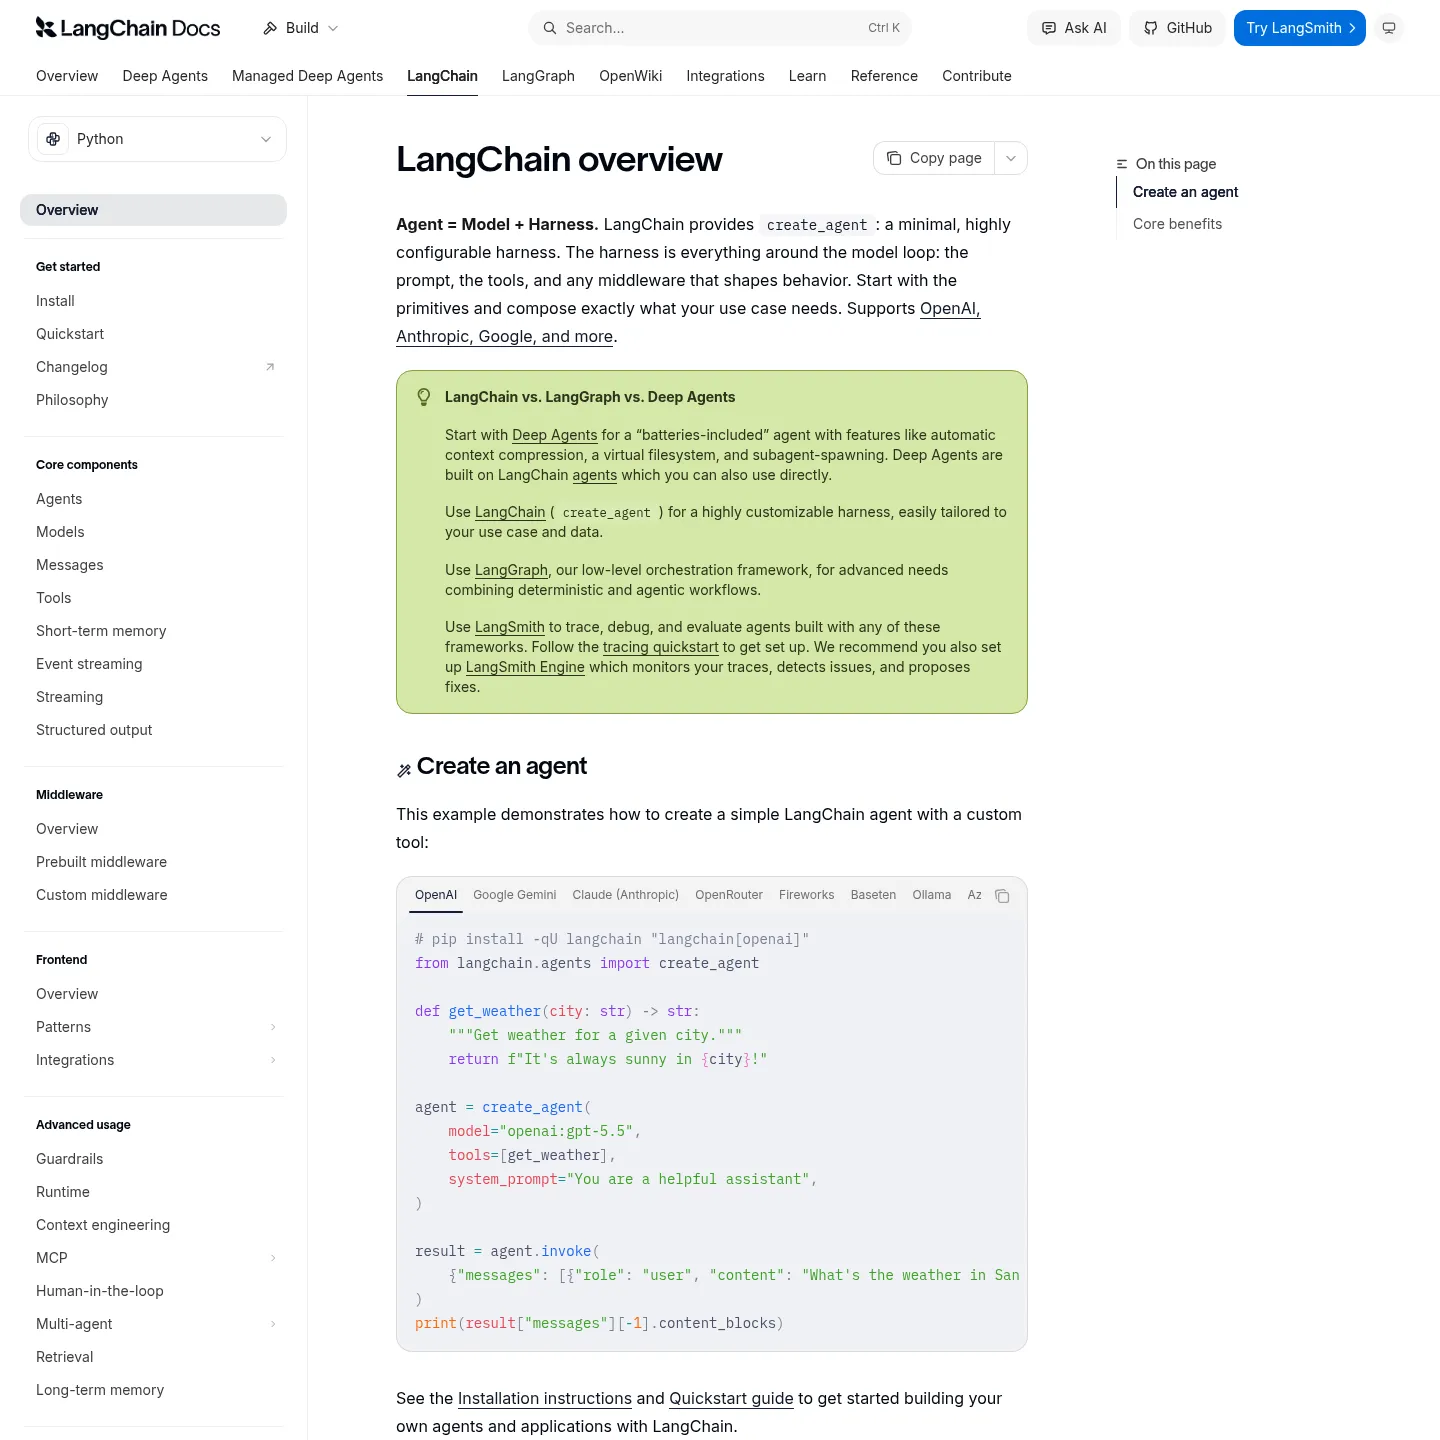Click the magnifier icon in Search
Image resolution: width=1440 pixels, height=1440 pixels.
pyautogui.click(x=549, y=28)
